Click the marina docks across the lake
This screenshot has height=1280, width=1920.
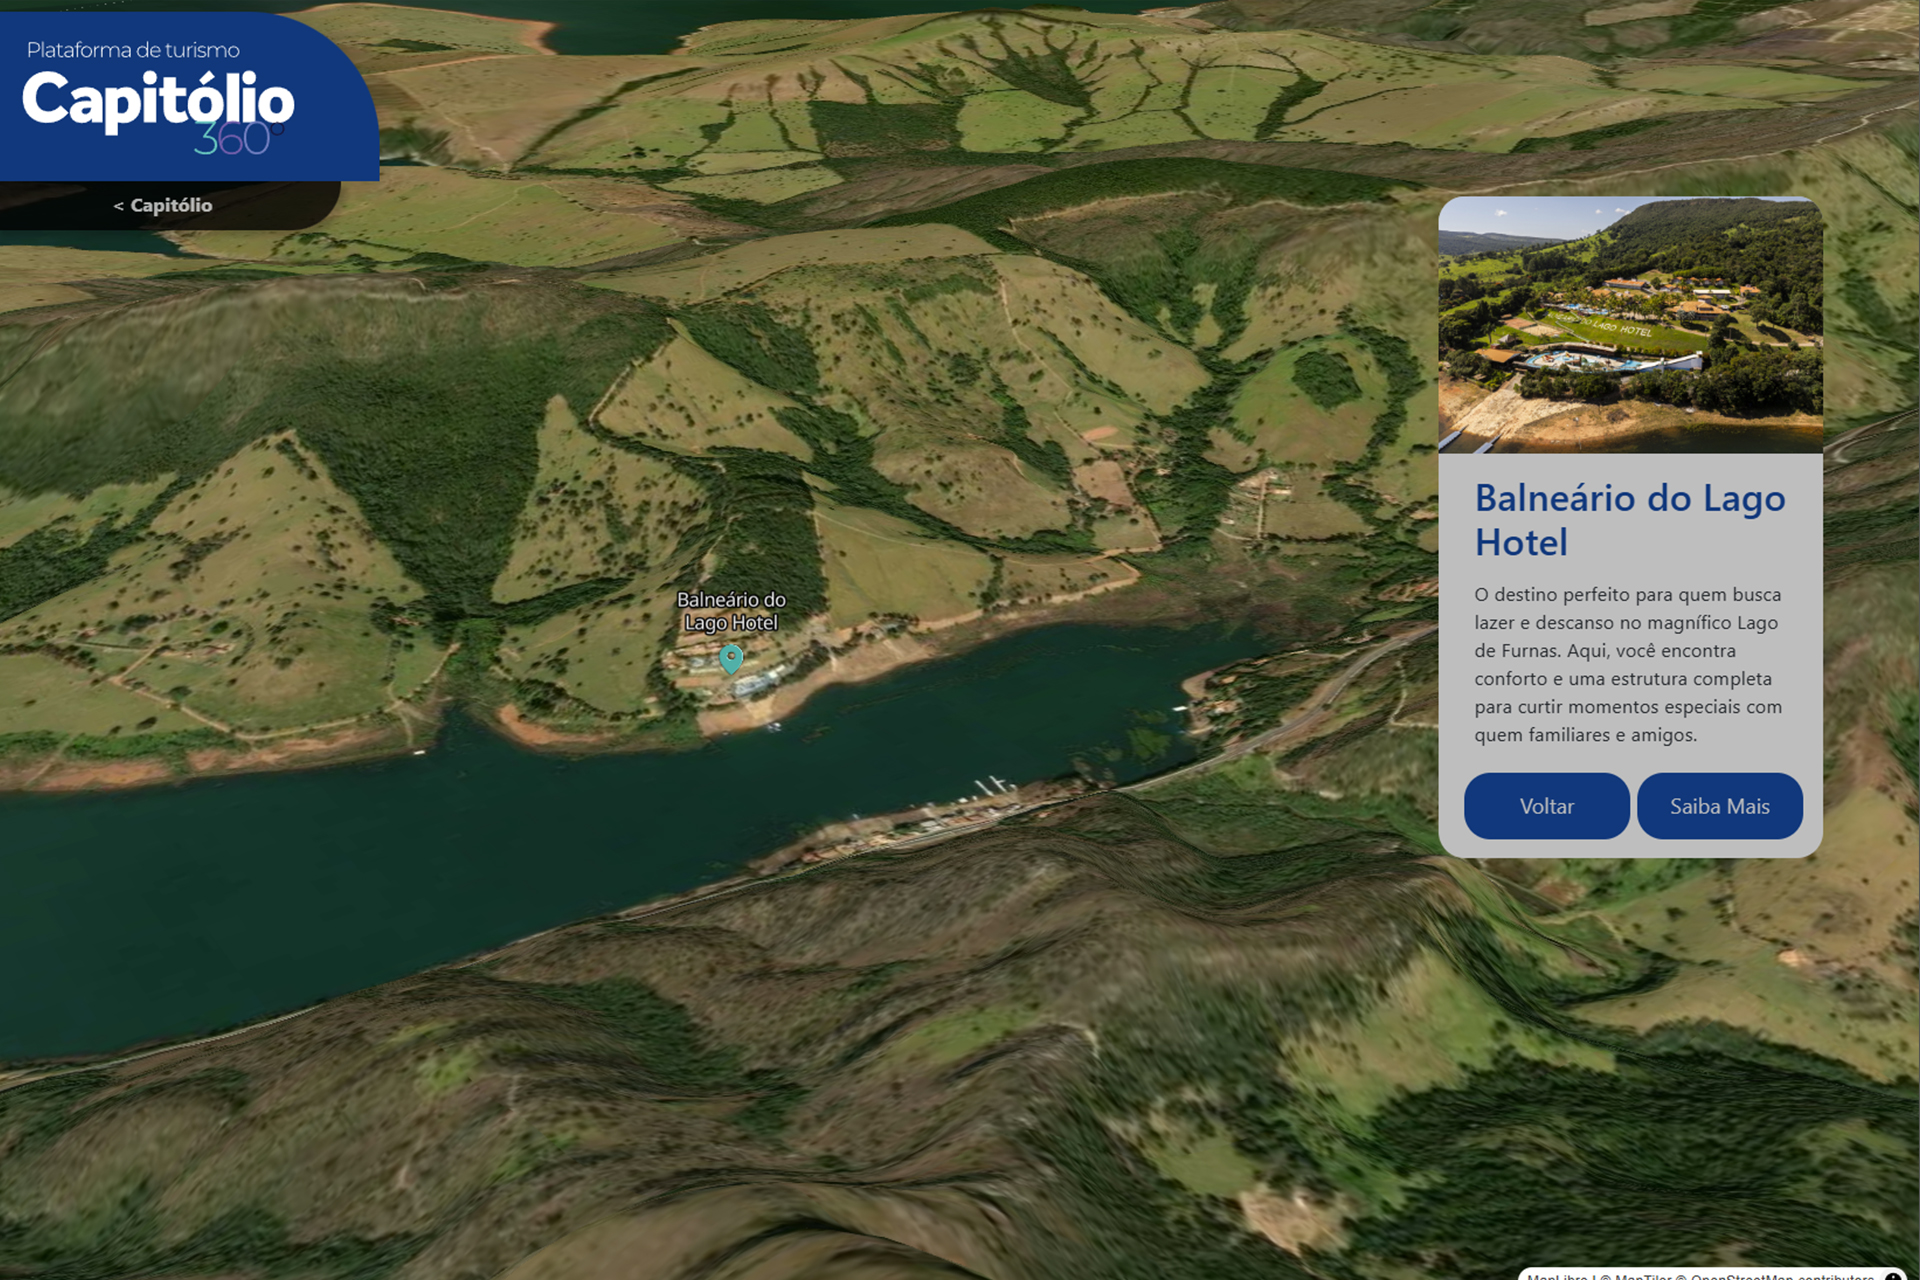click(x=992, y=787)
